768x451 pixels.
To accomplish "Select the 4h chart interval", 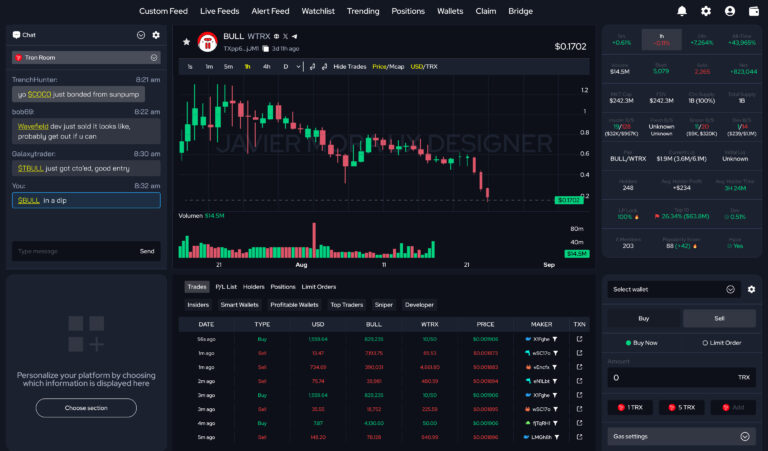I will coord(266,67).
